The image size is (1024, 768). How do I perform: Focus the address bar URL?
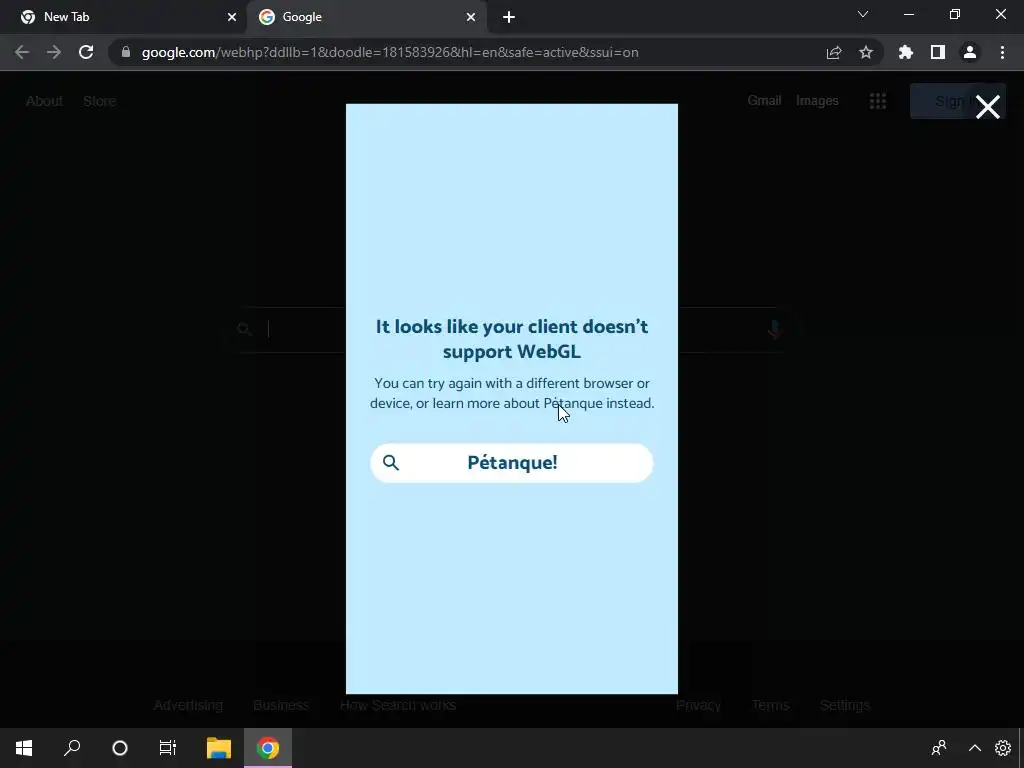pyautogui.click(x=390, y=52)
